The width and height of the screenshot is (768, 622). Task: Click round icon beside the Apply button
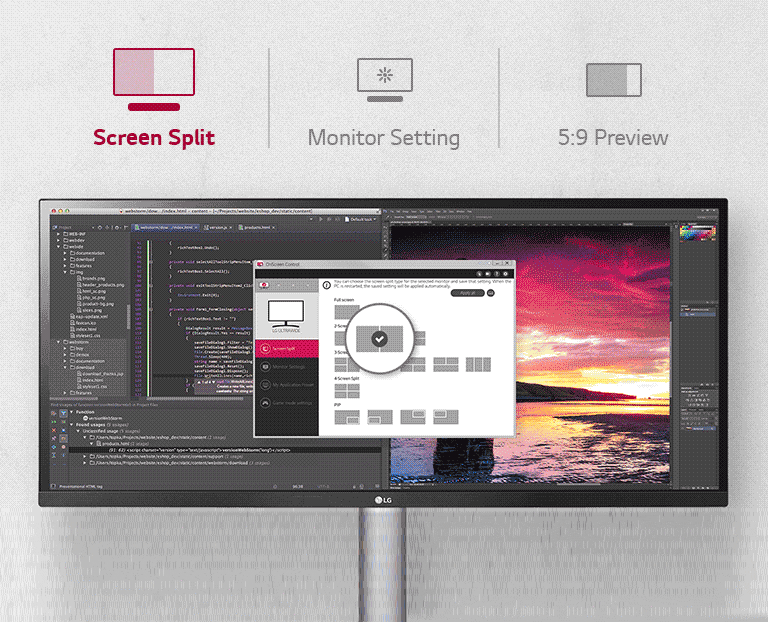(x=490, y=293)
